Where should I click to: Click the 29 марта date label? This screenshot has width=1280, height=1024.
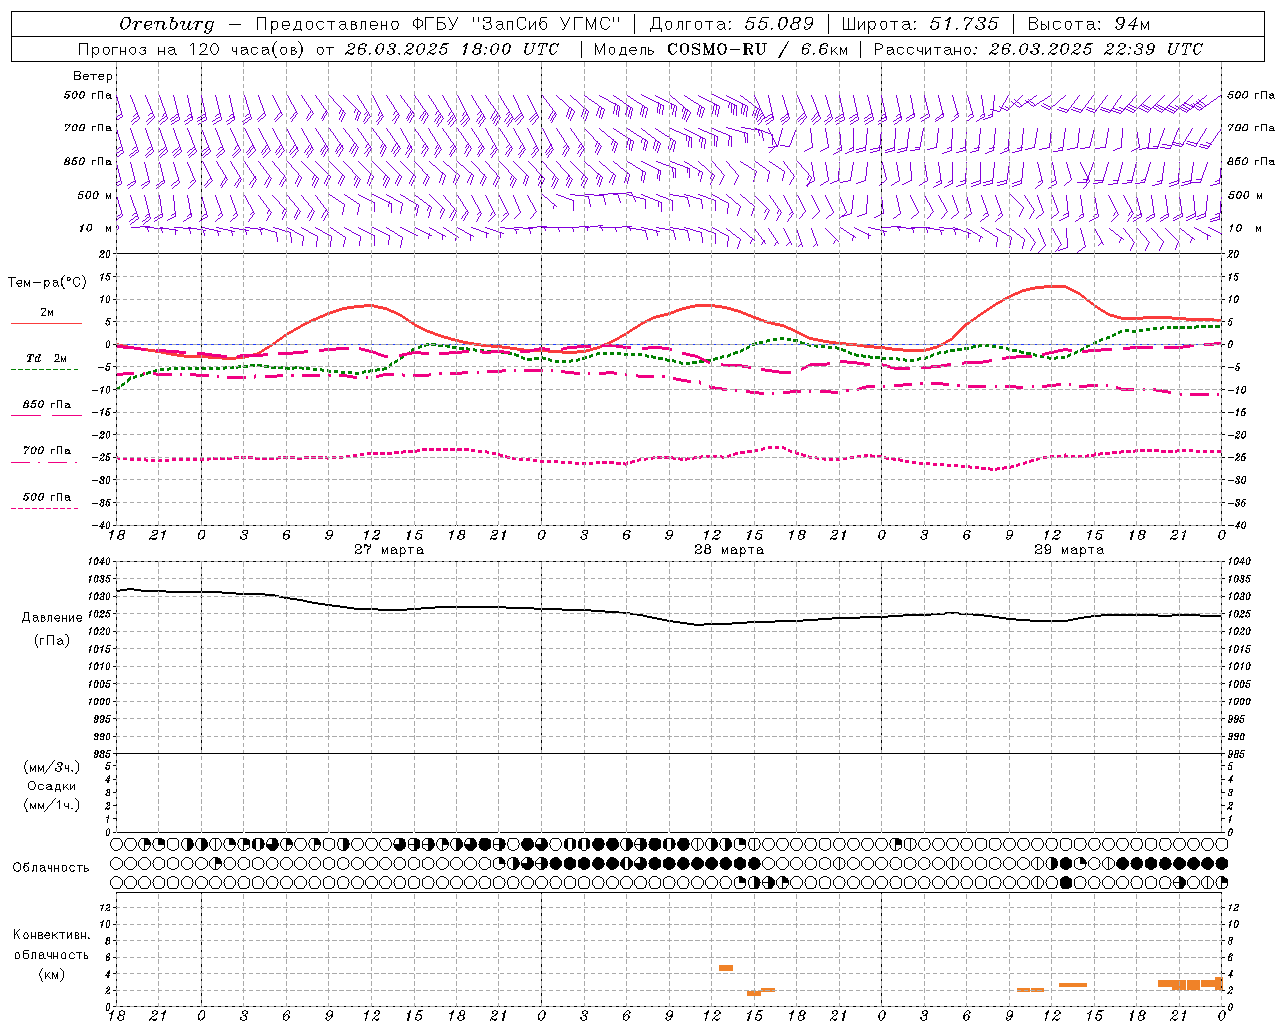click(x=1069, y=550)
